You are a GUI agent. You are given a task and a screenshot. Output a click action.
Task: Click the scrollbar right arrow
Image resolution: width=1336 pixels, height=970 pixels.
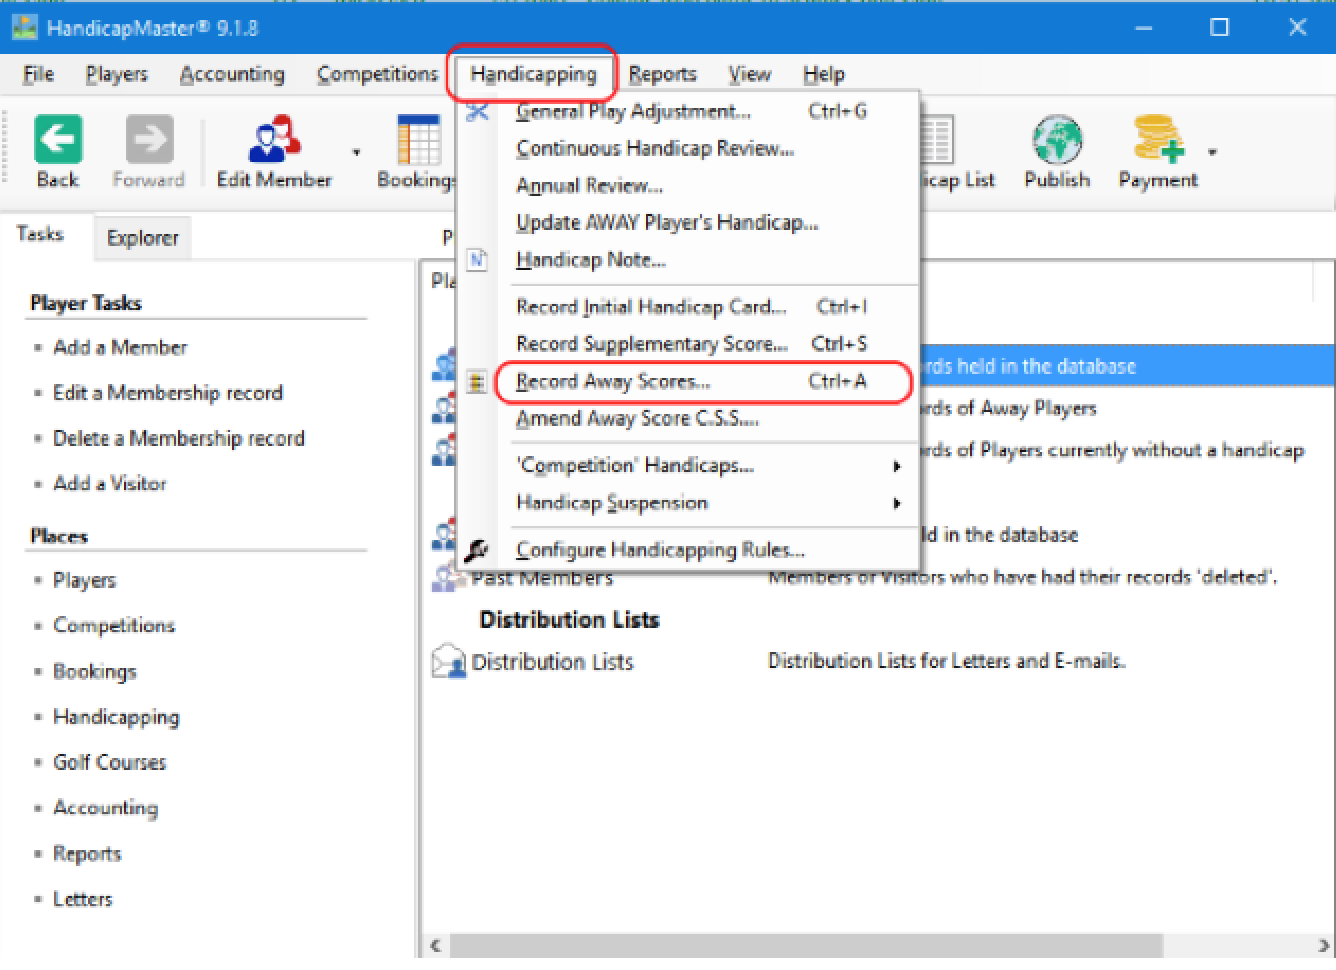pos(1323,945)
